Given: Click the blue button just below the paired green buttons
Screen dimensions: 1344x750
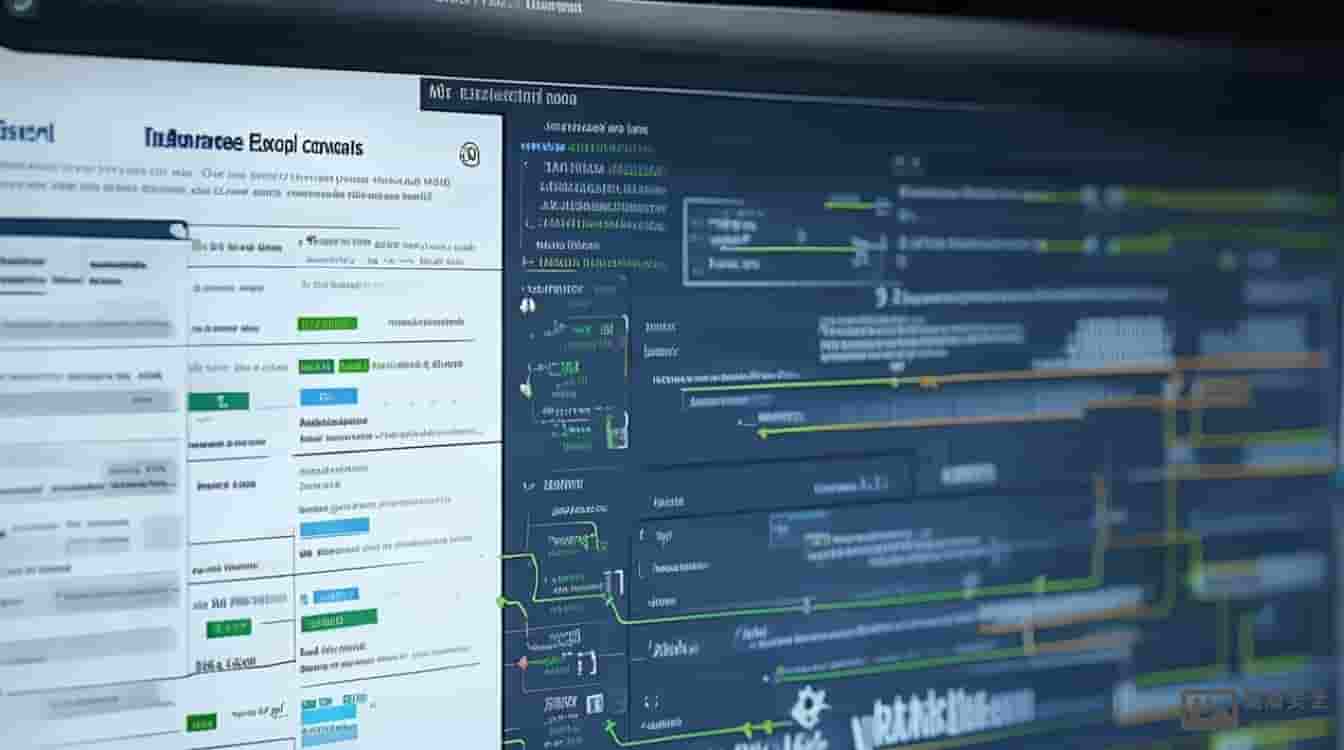Looking at the screenshot, I should 328,397.
